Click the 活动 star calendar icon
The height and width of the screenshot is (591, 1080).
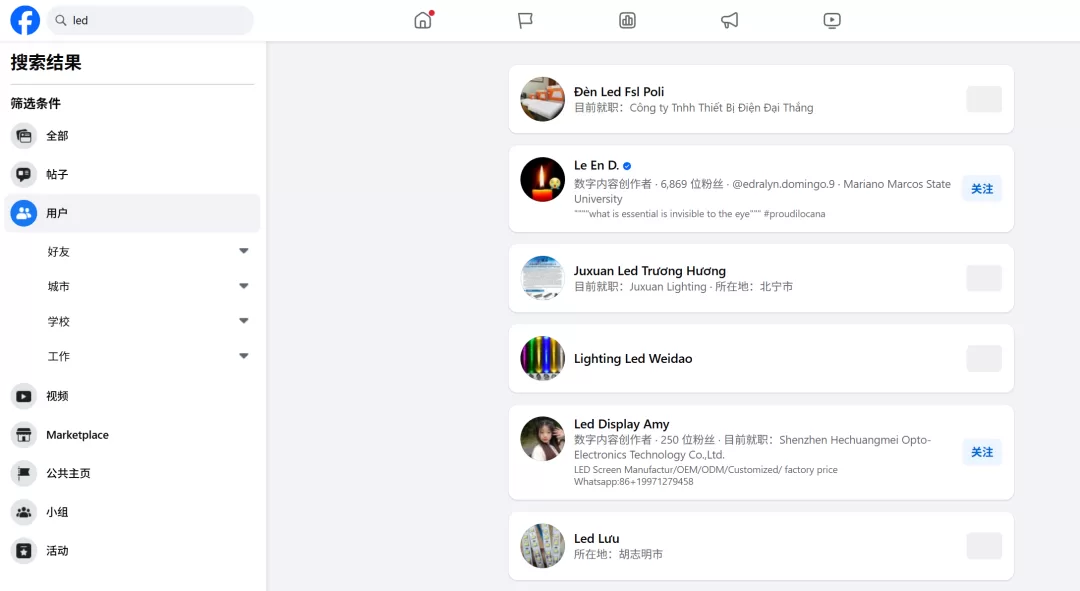click(23, 550)
